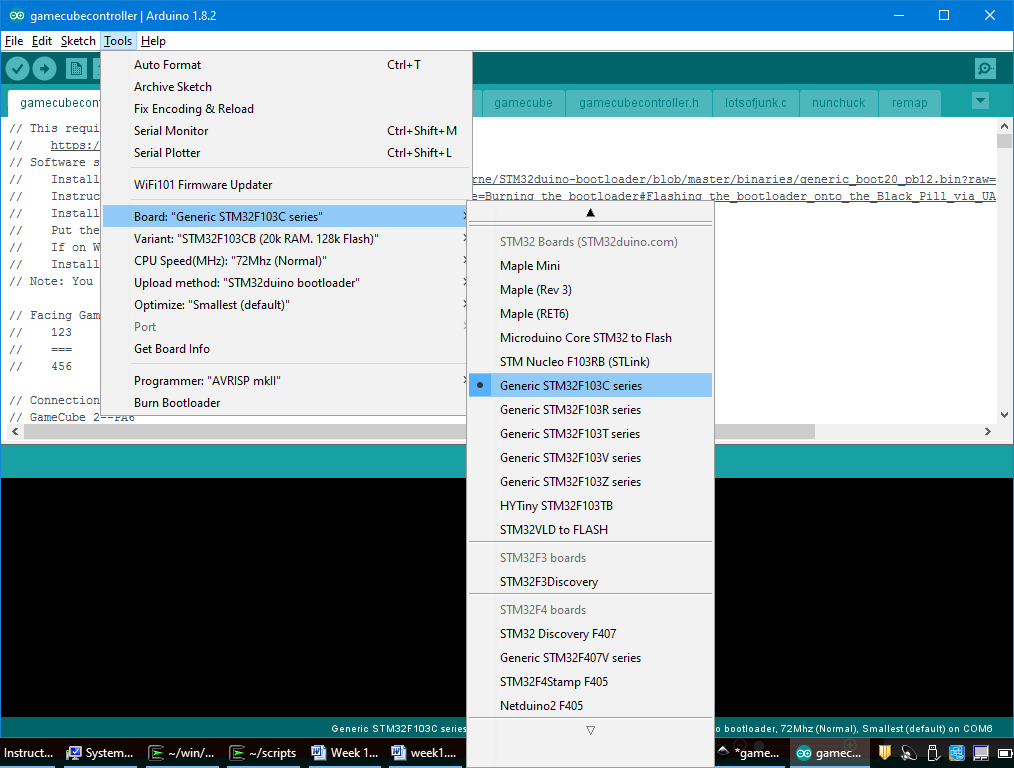
Task: Click the New sketch toolbar icon
Action: click(x=76, y=68)
